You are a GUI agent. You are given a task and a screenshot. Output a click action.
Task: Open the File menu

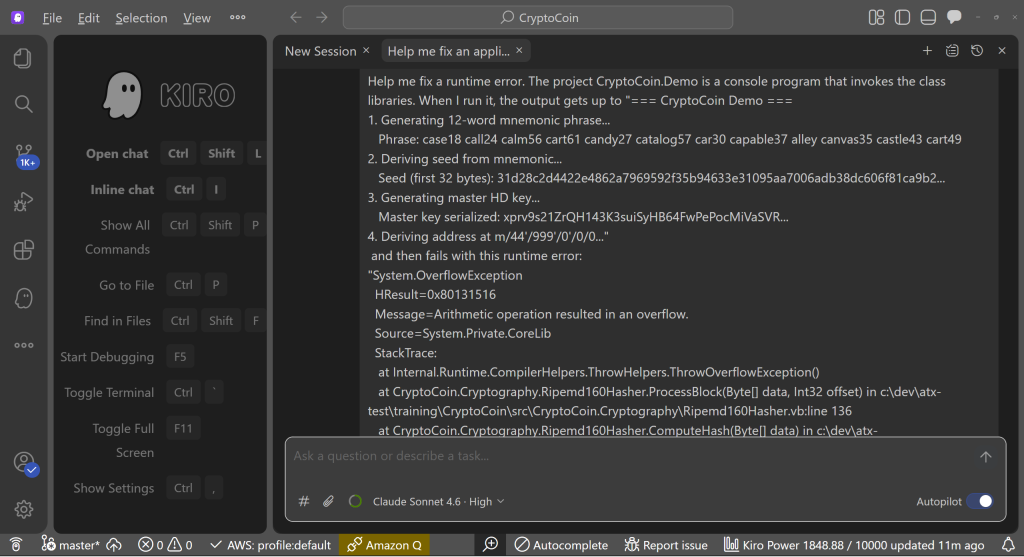tap(52, 18)
